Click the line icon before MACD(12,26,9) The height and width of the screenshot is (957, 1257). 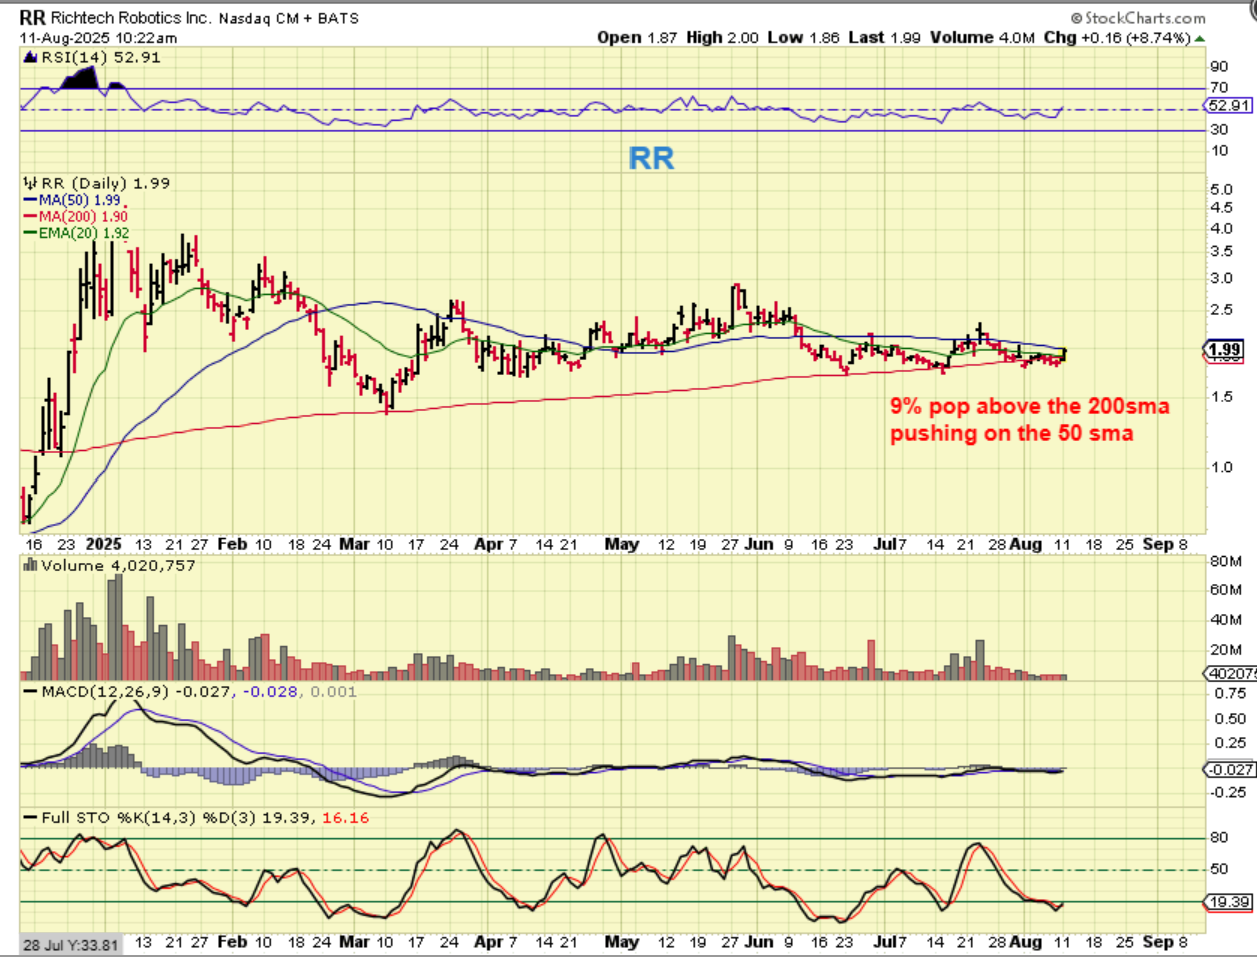[30, 692]
